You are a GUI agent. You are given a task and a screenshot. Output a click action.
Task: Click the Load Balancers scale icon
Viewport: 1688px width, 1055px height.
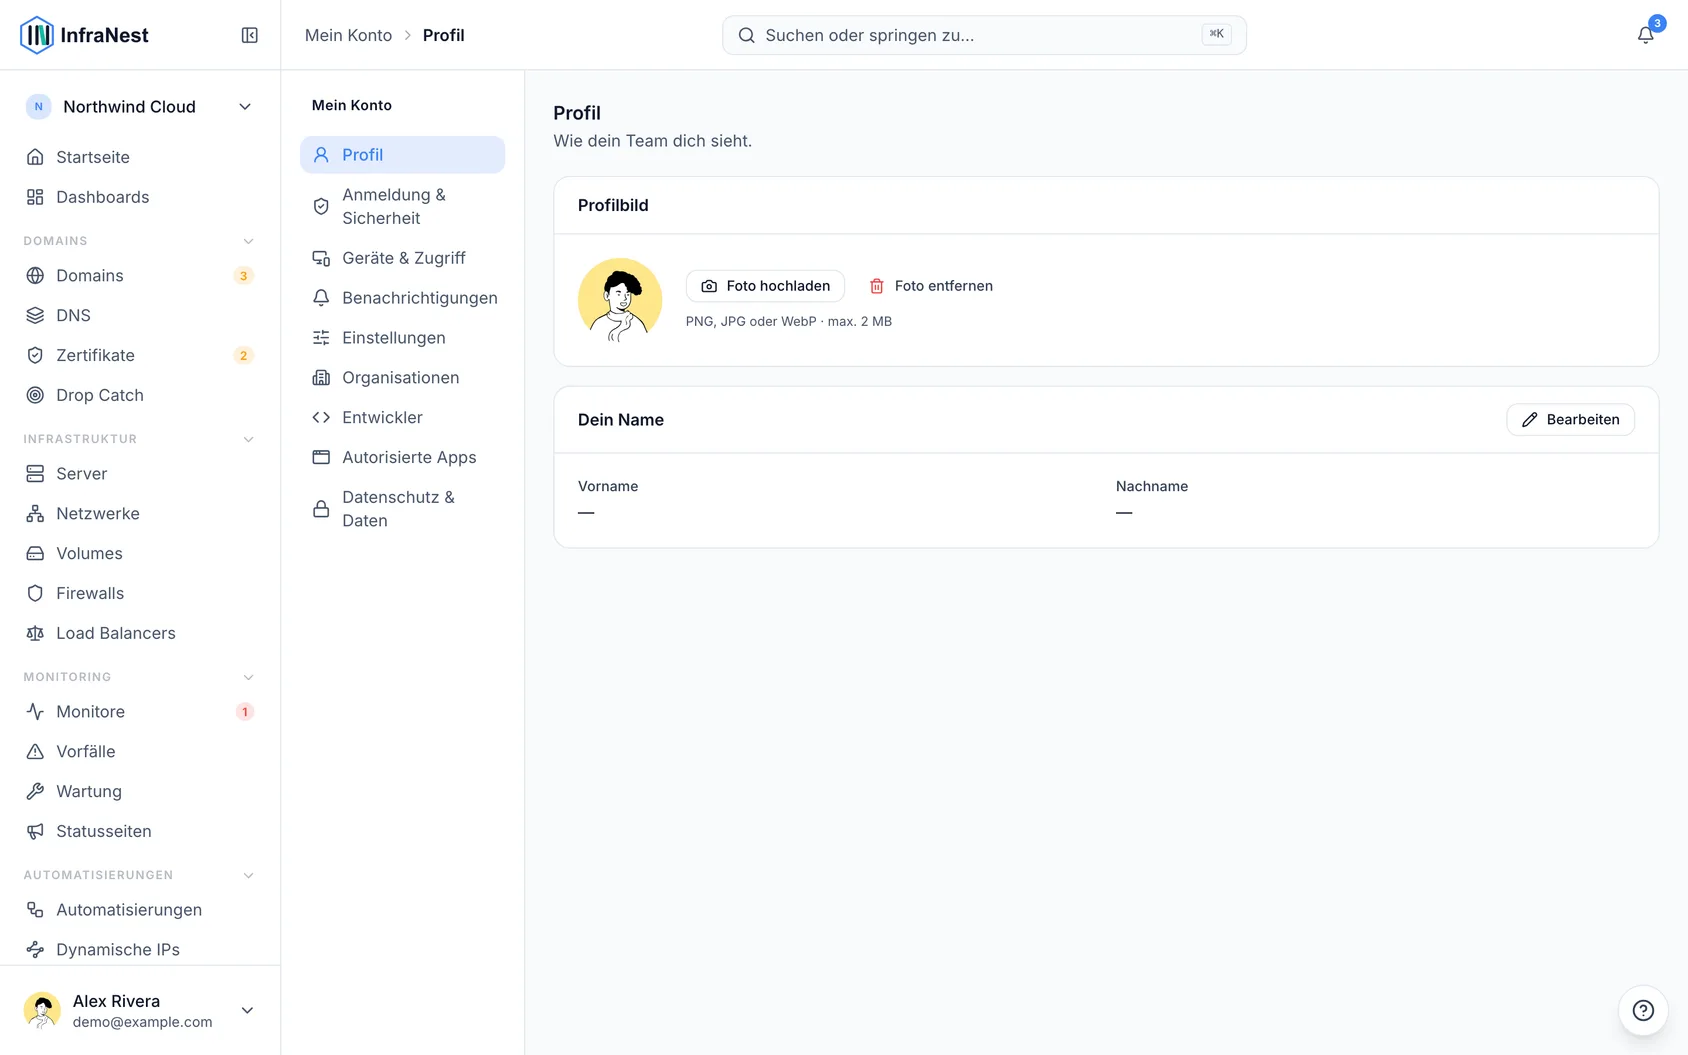35,633
